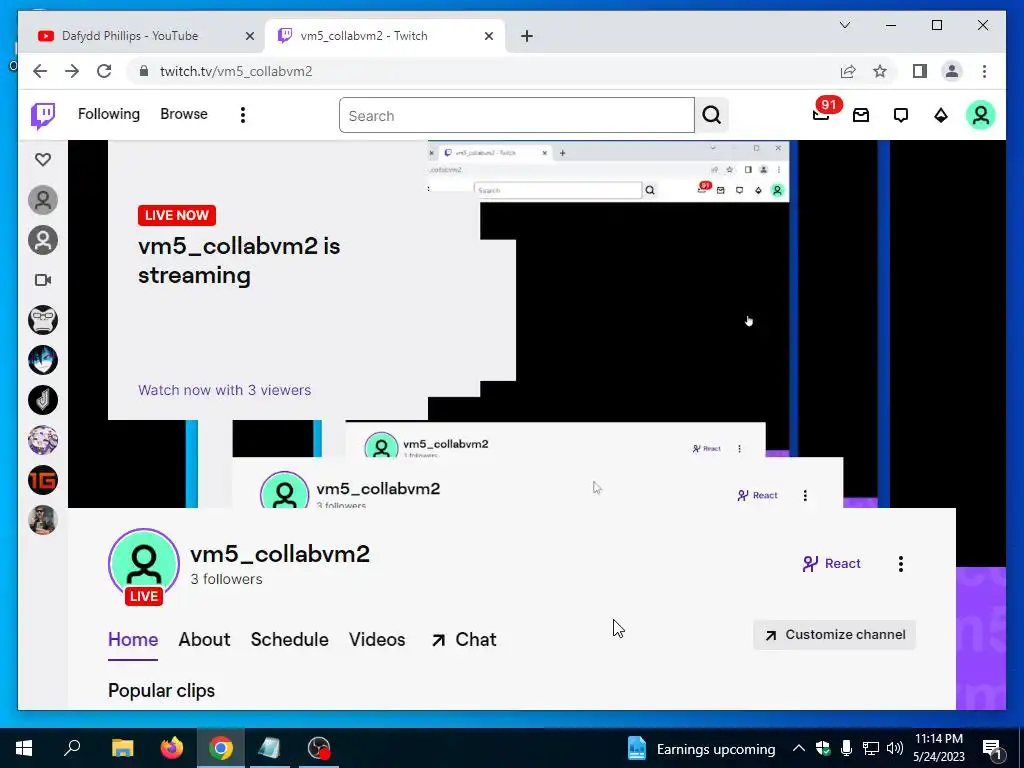Toggle the Chrome side panel icon
Viewport: 1024px width, 768px height.
pos(920,71)
